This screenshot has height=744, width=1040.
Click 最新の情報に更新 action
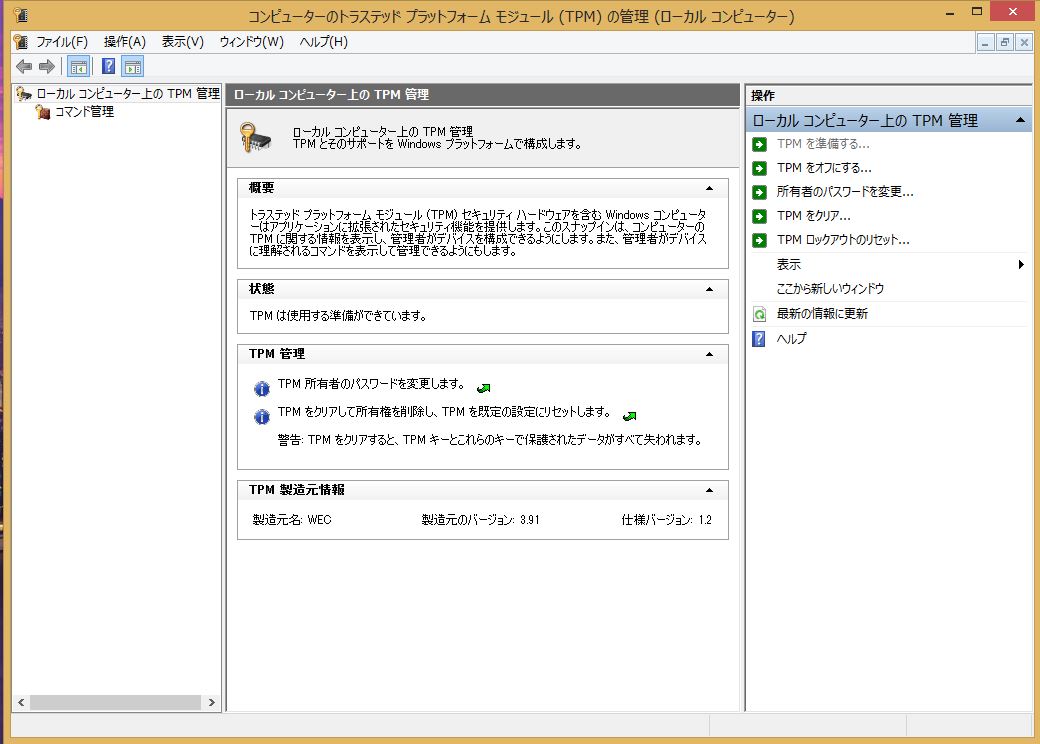click(822, 314)
